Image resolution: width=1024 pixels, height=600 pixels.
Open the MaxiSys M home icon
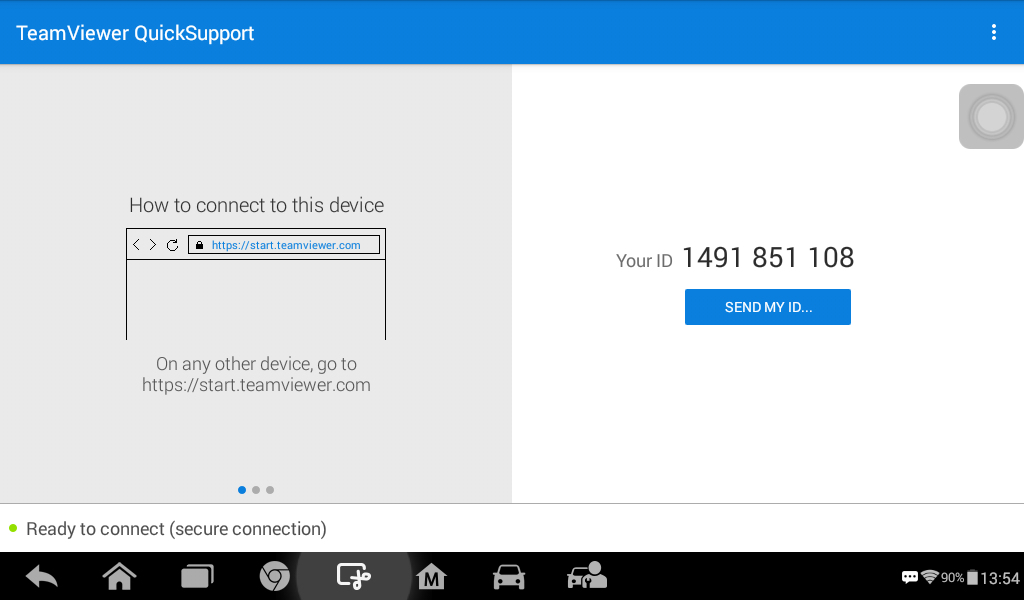pos(431,576)
